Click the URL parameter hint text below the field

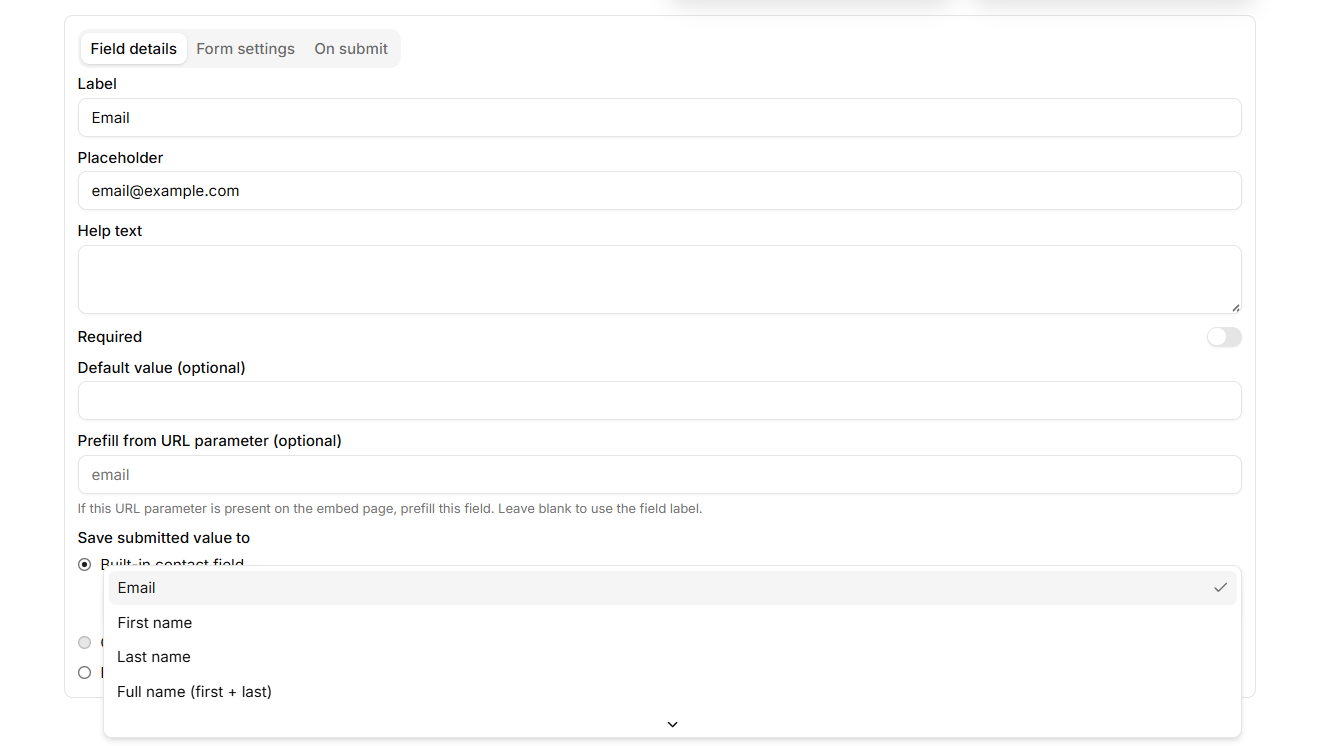pos(390,509)
